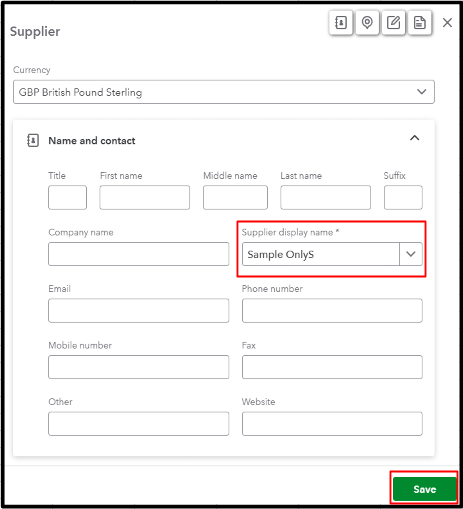This screenshot has width=463, height=509.
Task: Select the Suffix field
Action: [x=403, y=197]
